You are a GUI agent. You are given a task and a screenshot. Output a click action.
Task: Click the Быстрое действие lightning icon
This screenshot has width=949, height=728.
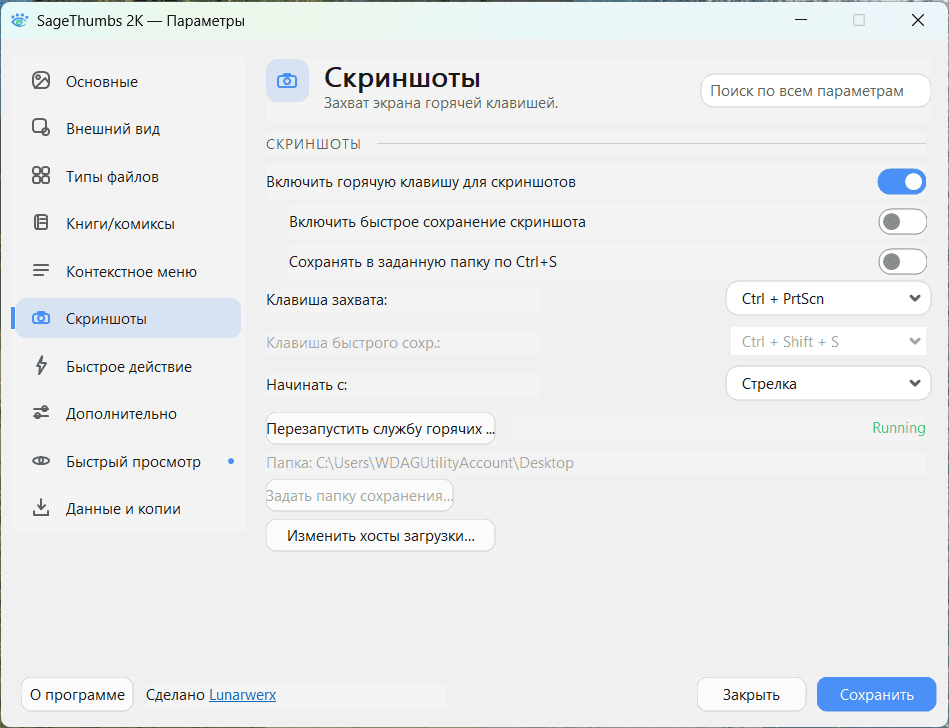point(41,366)
